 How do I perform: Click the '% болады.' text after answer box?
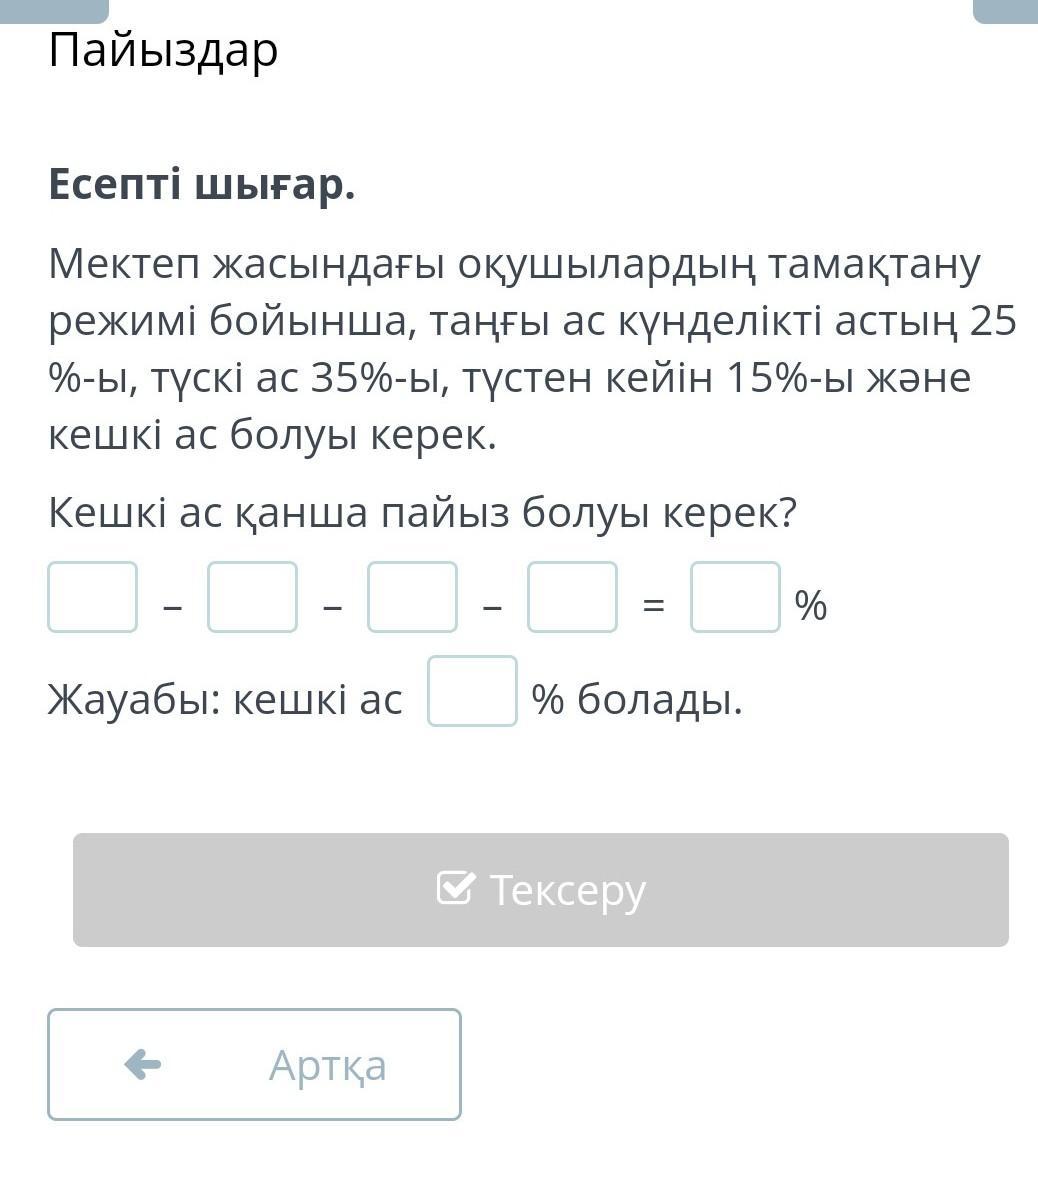tap(637, 699)
